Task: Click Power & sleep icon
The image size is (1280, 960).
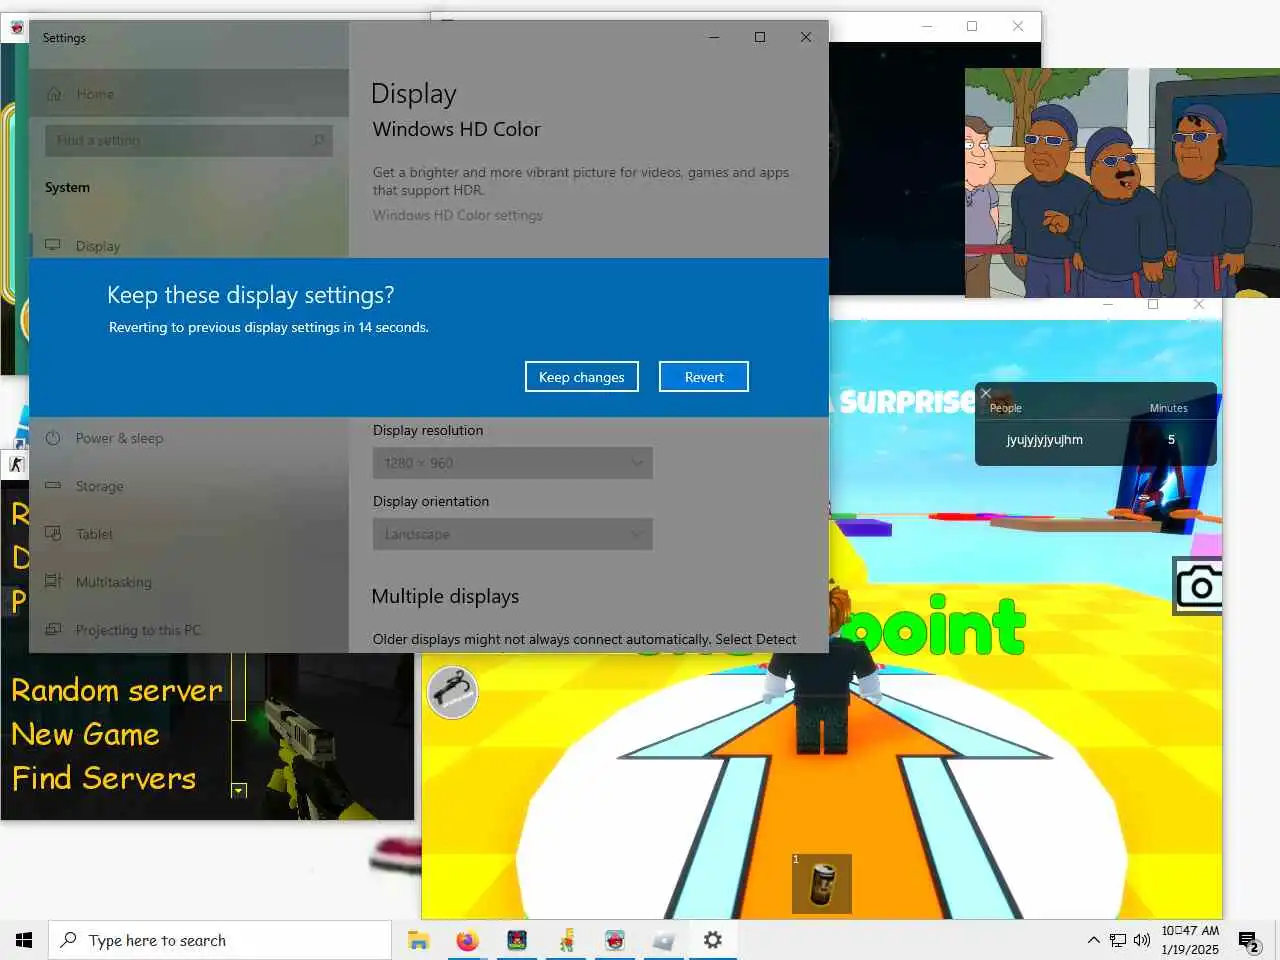Action: pos(53,438)
